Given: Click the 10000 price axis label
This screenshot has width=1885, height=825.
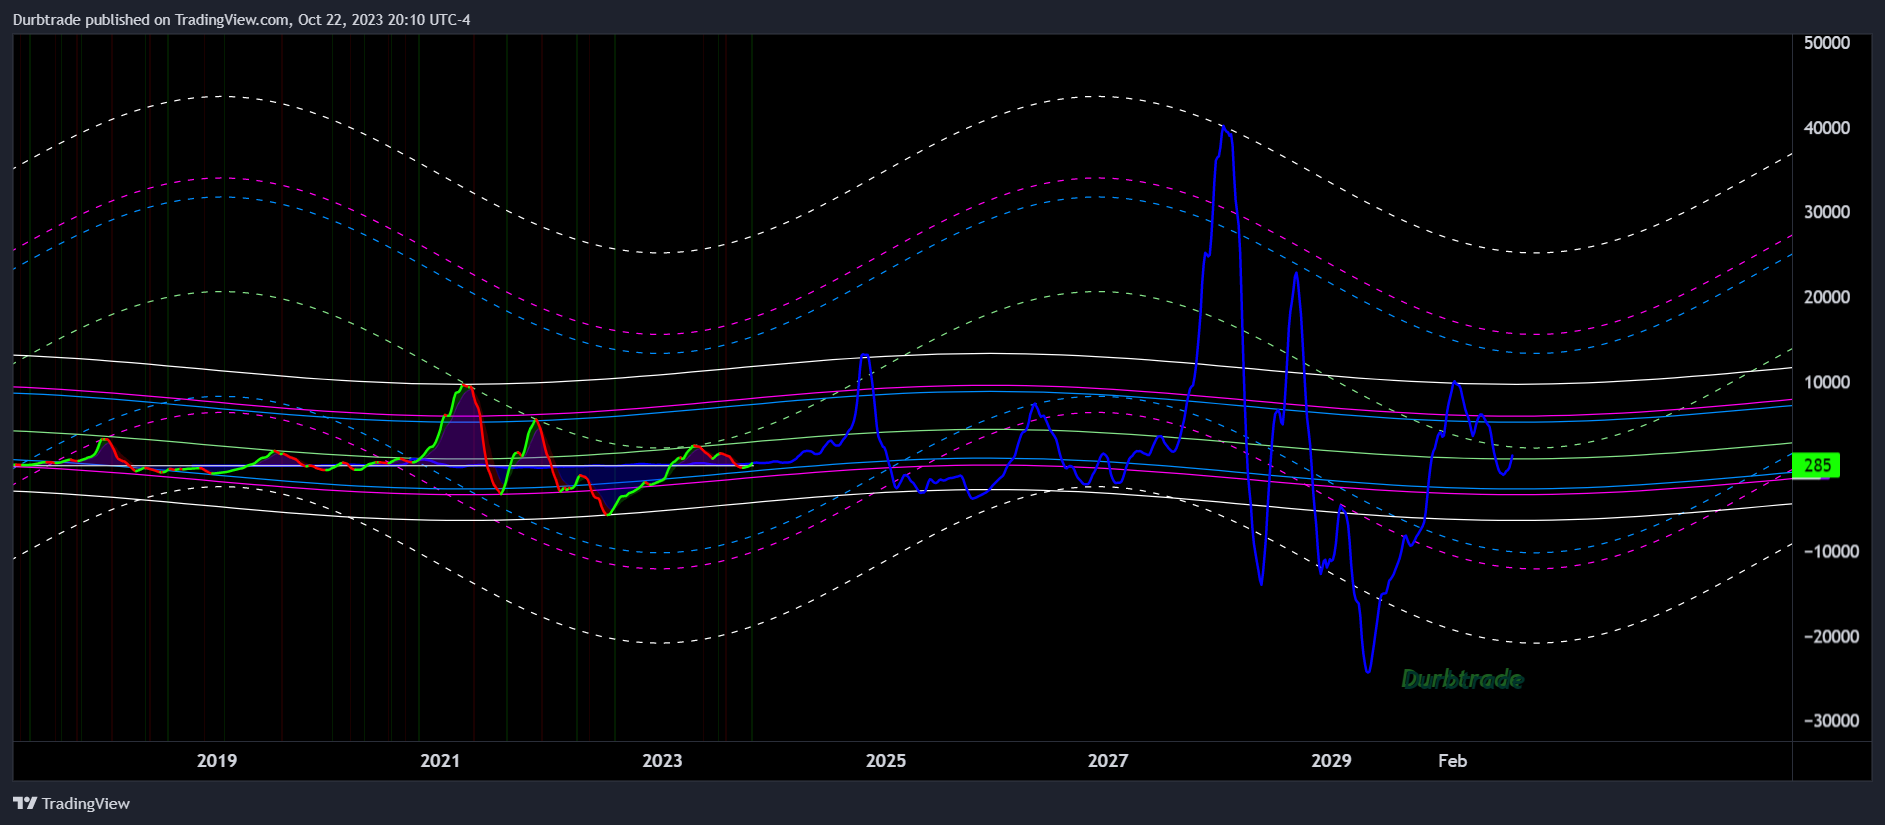Looking at the screenshot, I should [1827, 382].
